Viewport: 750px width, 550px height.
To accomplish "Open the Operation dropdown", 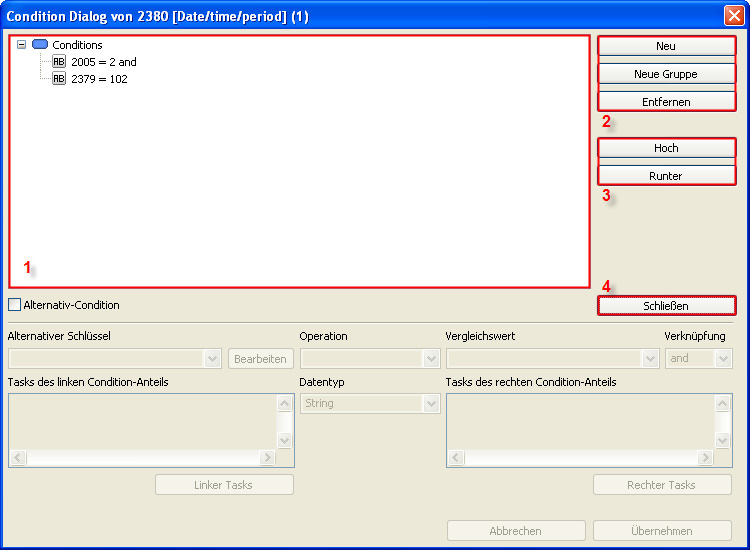I will pos(431,359).
